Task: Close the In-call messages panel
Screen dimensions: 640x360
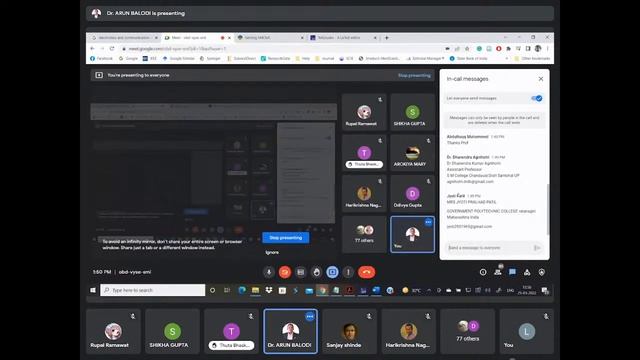Action: [x=541, y=79]
